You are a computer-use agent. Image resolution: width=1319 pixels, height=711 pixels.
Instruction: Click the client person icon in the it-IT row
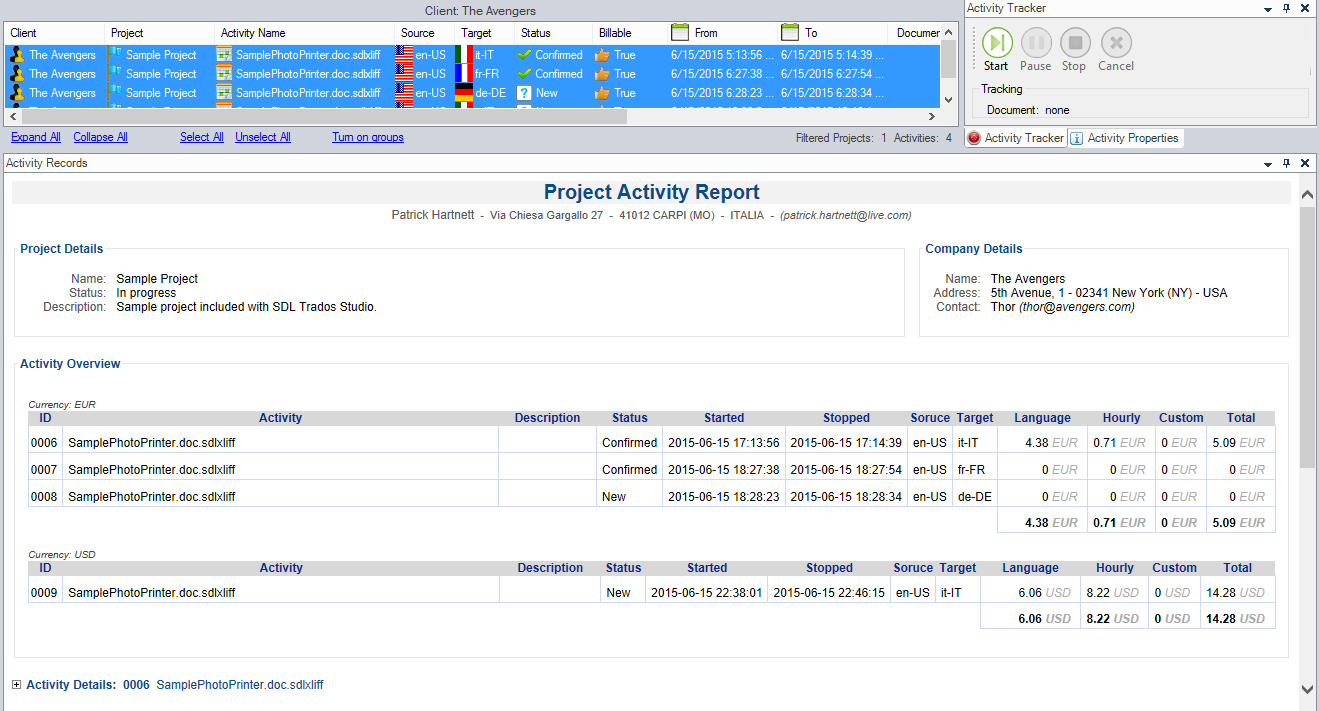coord(17,55)
